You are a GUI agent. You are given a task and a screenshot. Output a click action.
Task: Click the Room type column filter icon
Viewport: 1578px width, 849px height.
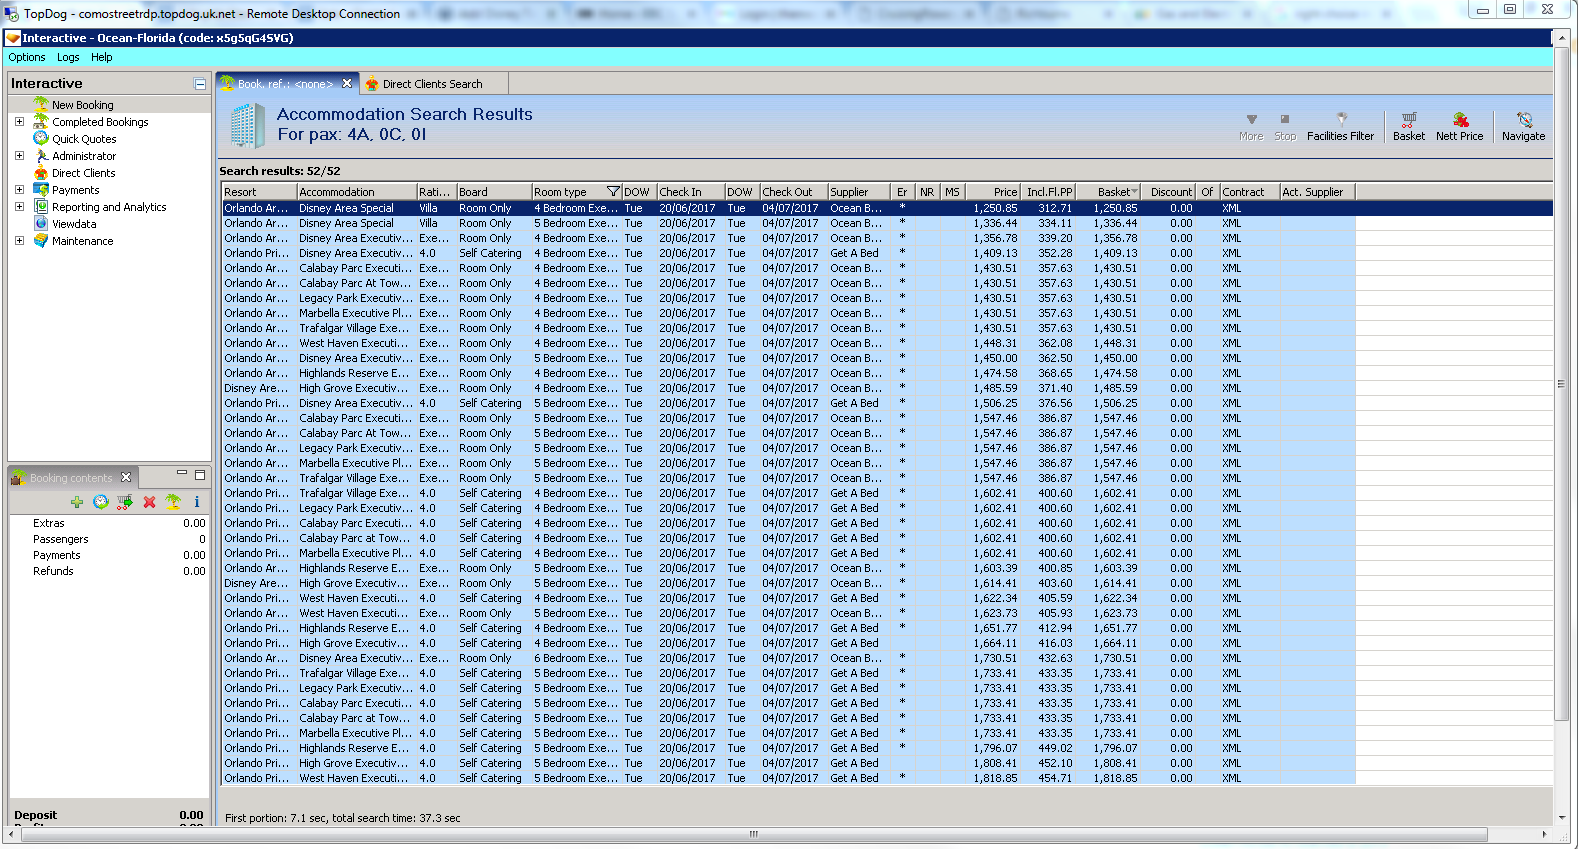pos(613,192)
